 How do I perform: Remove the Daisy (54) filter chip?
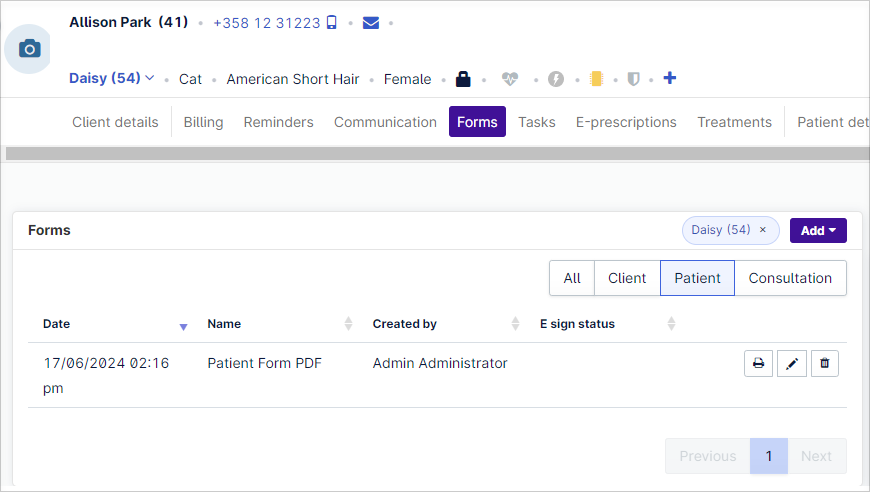pos(763,230)
